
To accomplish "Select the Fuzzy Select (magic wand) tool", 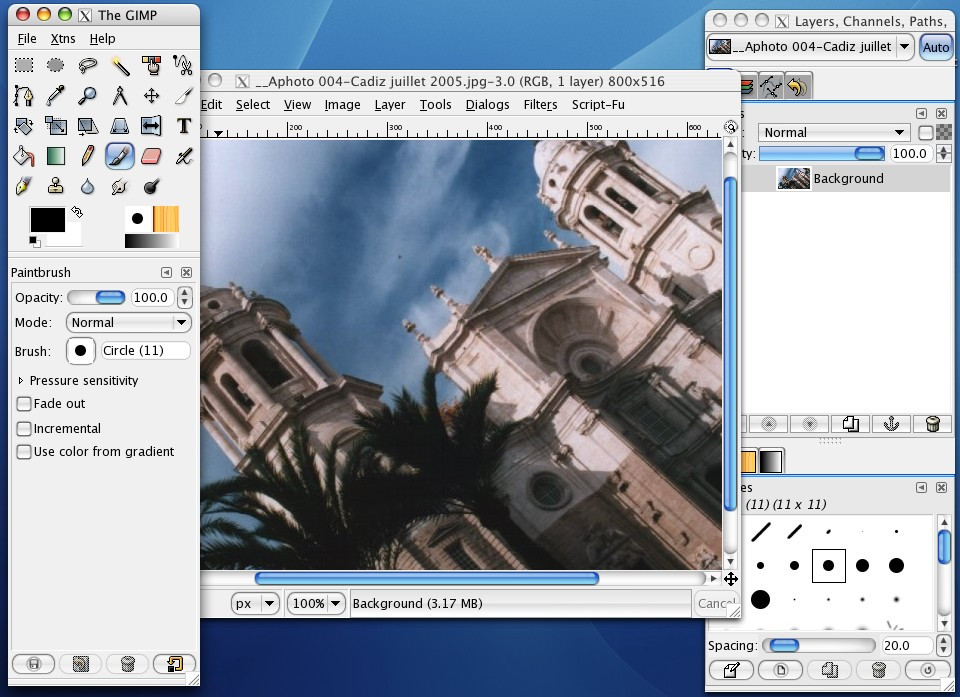I will (121, 64).
